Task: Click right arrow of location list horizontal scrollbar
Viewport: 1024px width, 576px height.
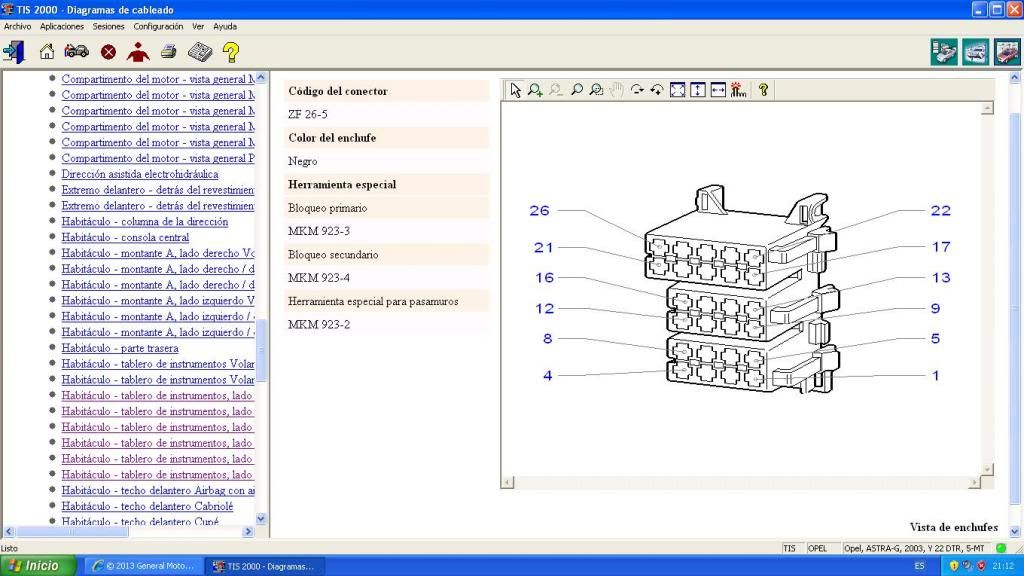Action: (x=248, y=532)
